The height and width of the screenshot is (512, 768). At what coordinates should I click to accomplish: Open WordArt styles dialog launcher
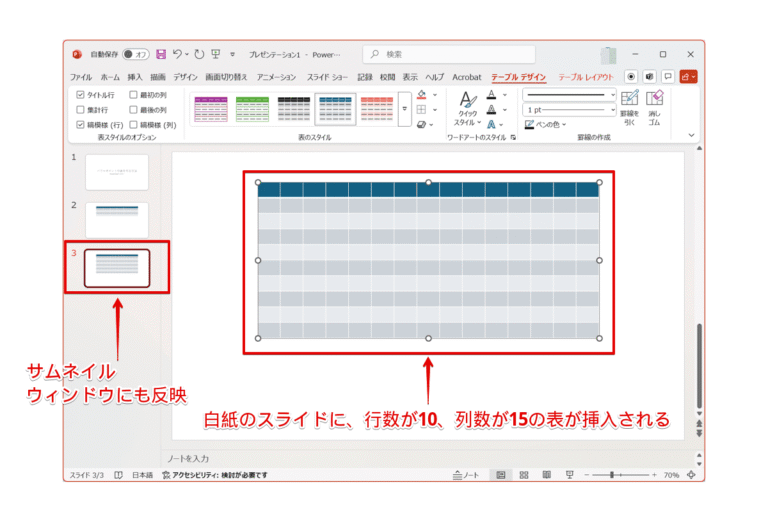tap(513, 138)
